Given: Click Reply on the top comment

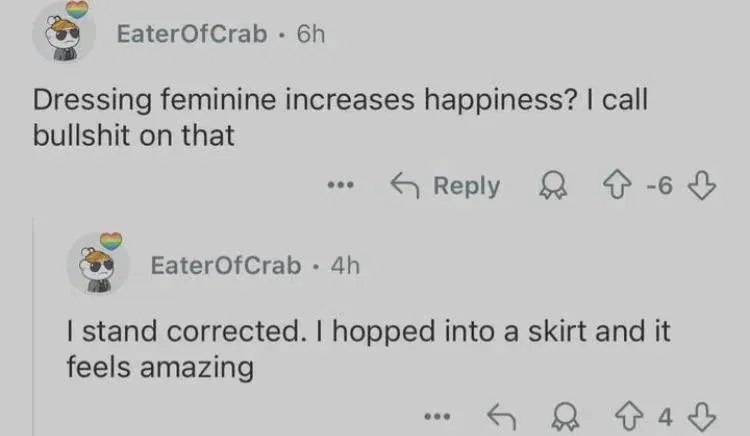Looking at the screenshot, I should (445, 186).
